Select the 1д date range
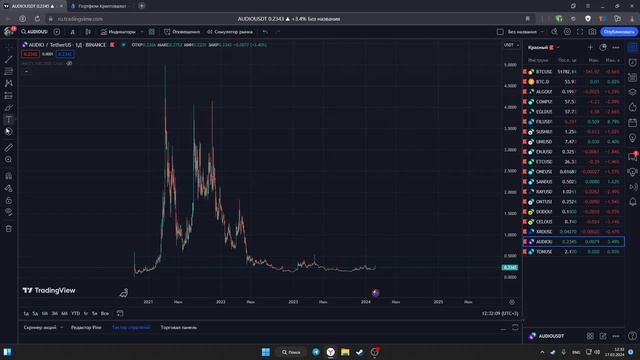Screen dimensions: 640x360 tap(26, 313)
